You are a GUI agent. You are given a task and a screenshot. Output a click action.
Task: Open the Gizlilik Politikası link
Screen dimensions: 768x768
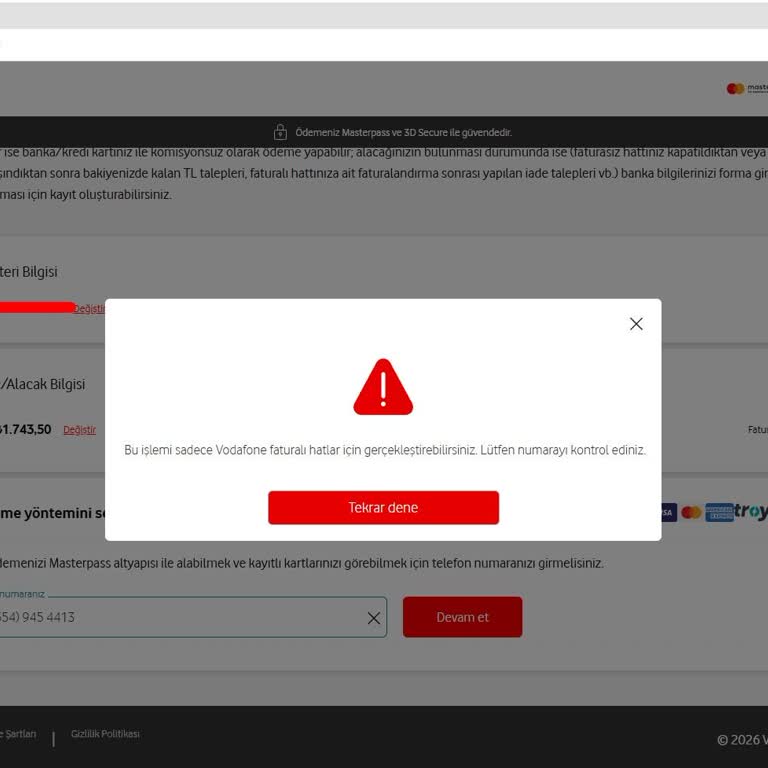click(105, 734)
